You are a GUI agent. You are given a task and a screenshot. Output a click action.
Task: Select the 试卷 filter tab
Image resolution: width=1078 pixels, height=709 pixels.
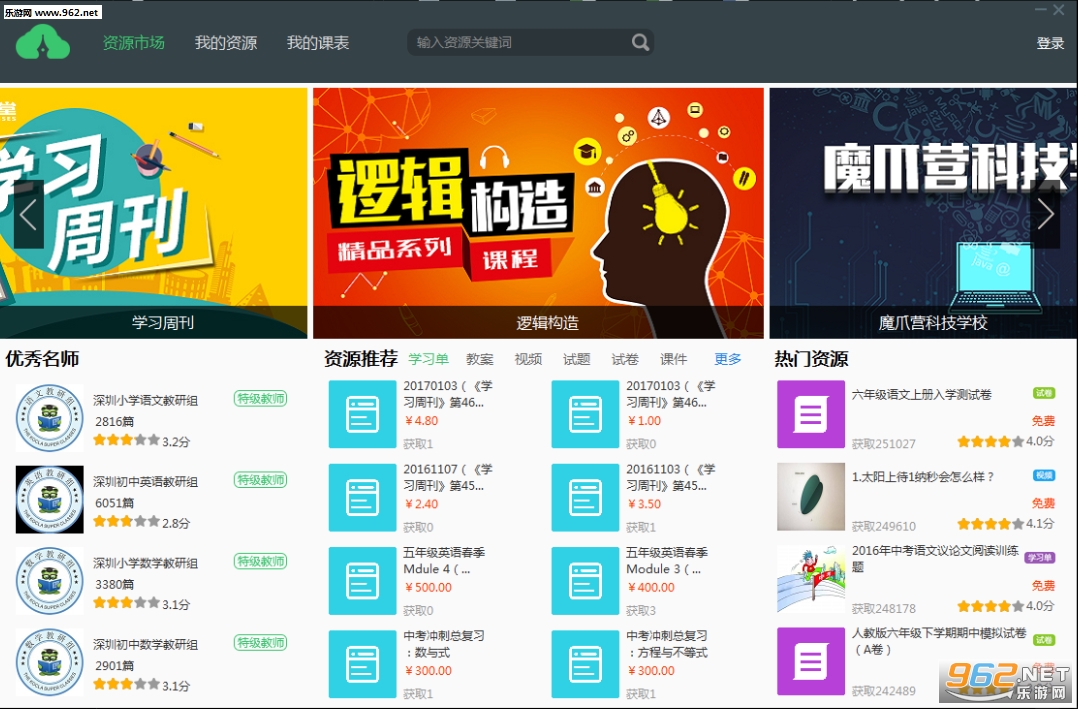[625, 359]
